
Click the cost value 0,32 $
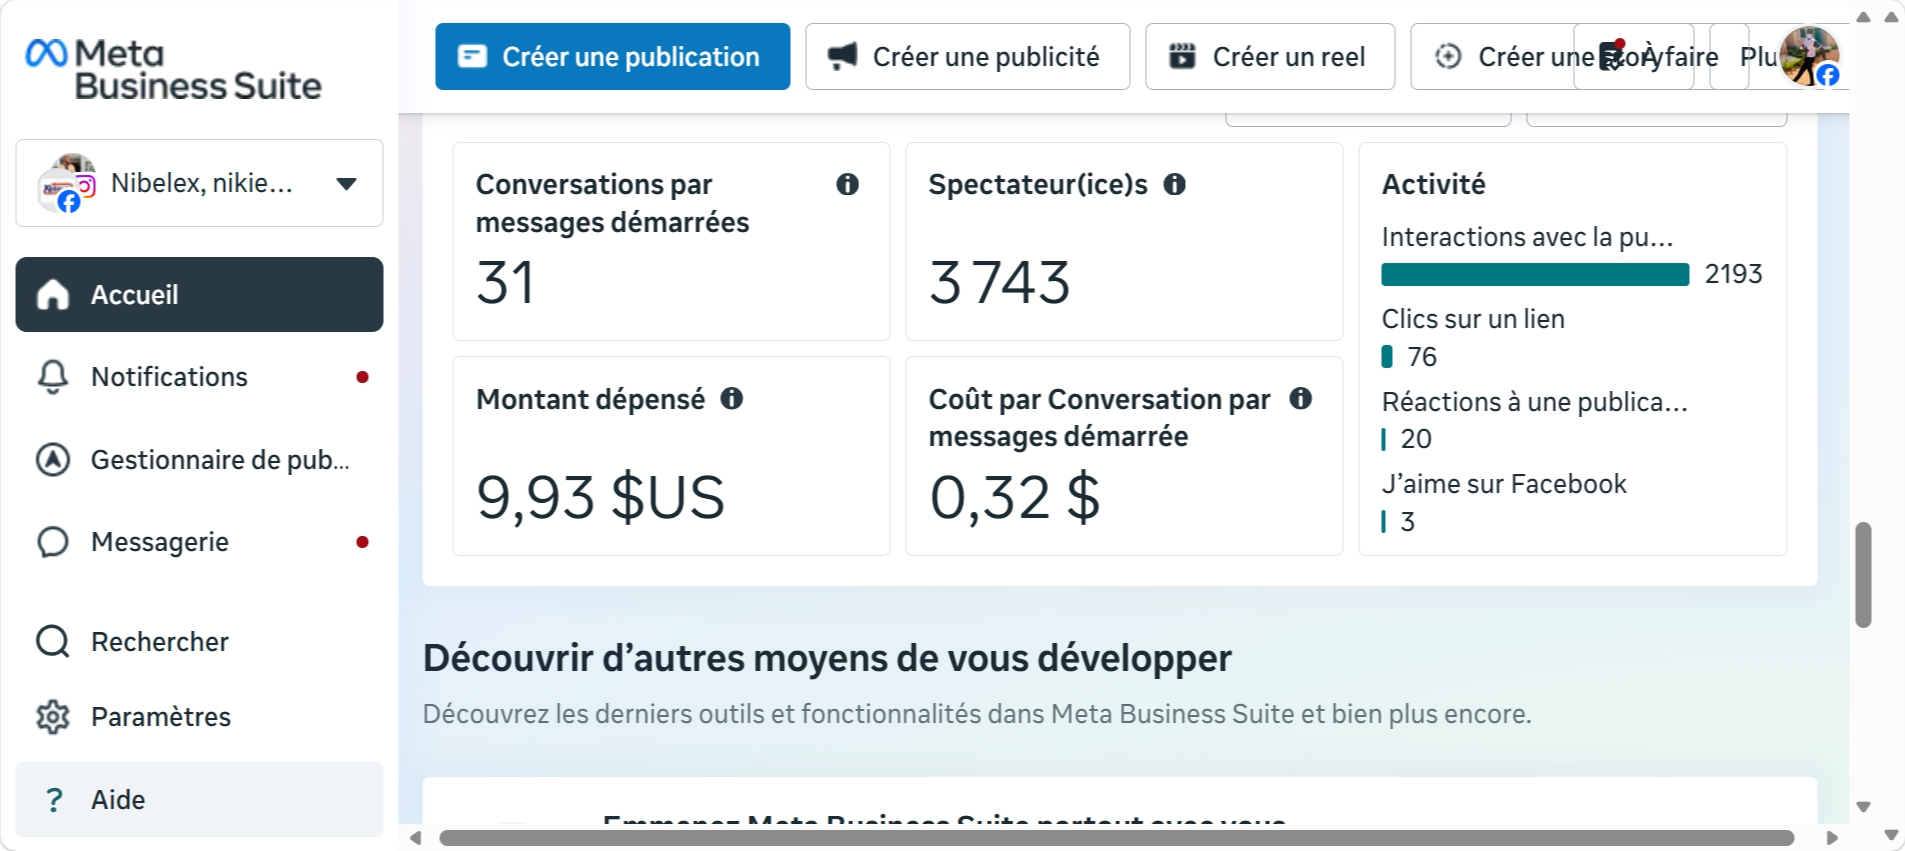click(x=1014, y=497)
